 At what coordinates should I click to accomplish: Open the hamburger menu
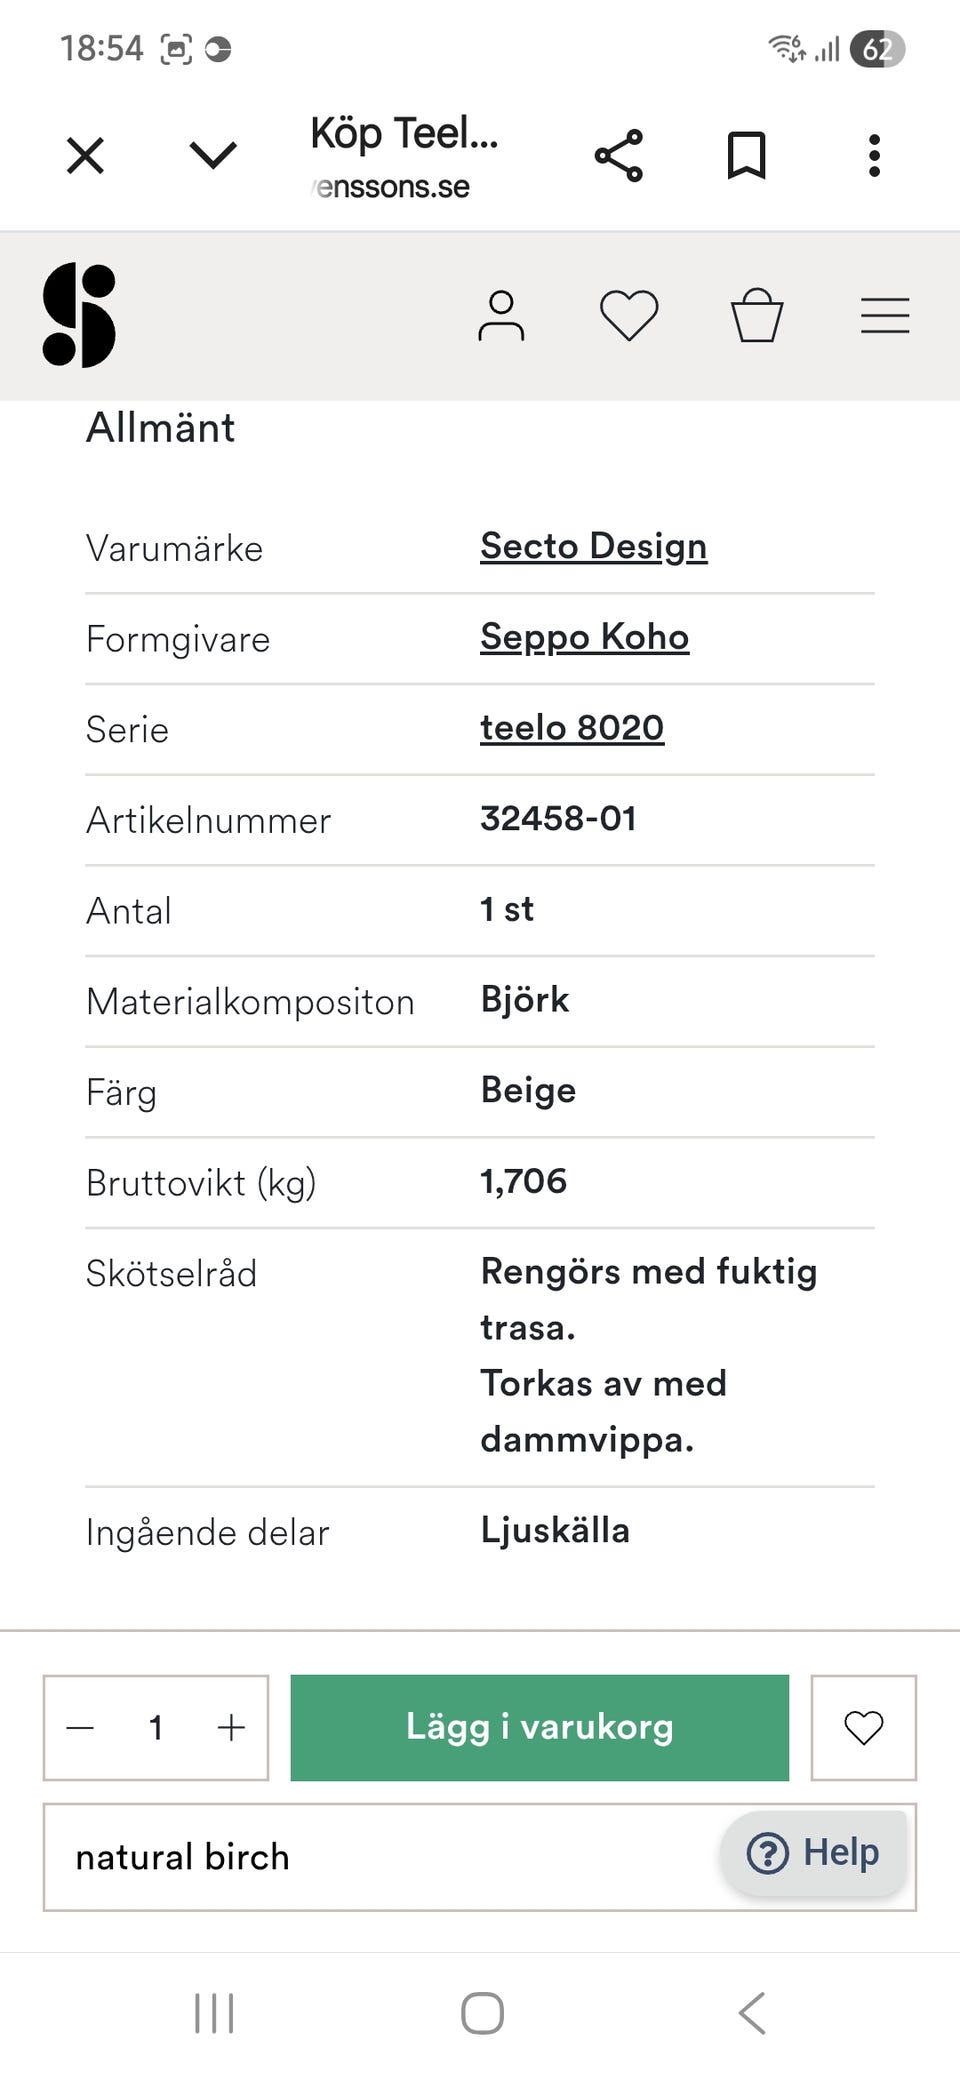(x=885, y=316)
